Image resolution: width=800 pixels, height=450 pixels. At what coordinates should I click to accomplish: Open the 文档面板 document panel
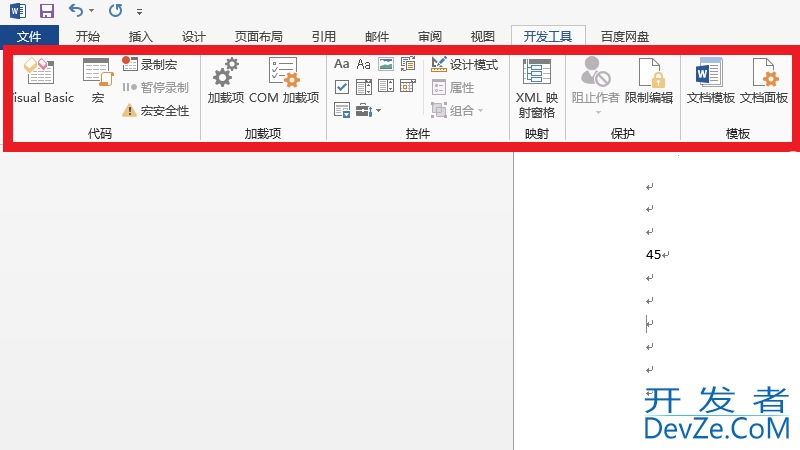pyautogui.click(x=764, y=81)
